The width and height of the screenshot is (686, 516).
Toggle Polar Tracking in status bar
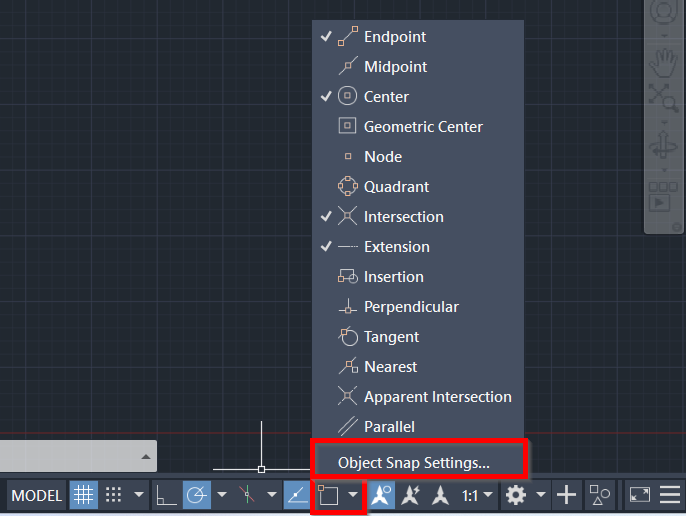click(196, 495)
